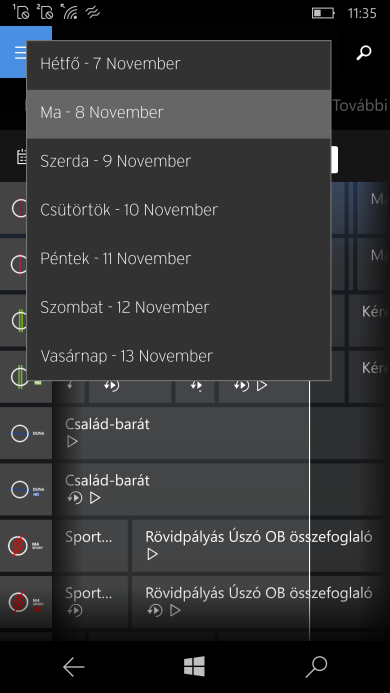Select the M4 Sport HD channel logo
Image resolution: width=390 pixels, height=693 pixels.
26,602
